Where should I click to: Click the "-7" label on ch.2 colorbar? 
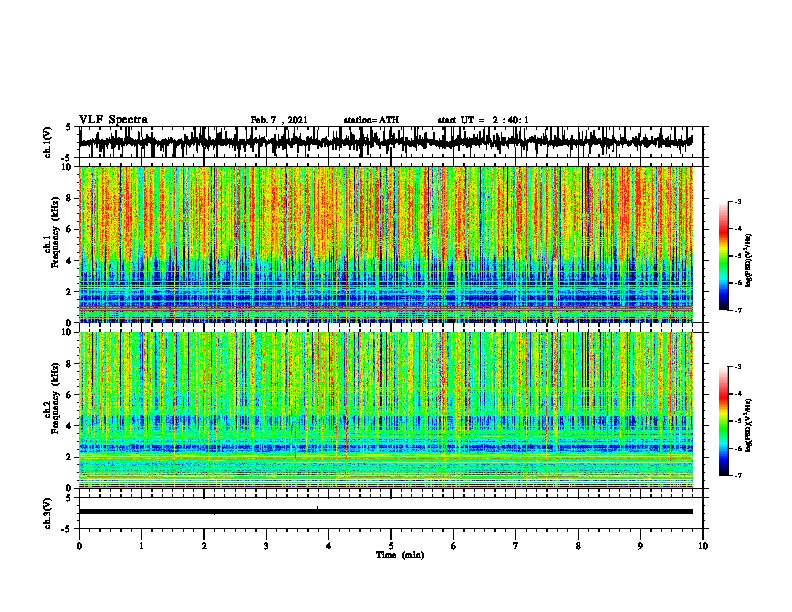pyautogui.click(x=737, y=475)
